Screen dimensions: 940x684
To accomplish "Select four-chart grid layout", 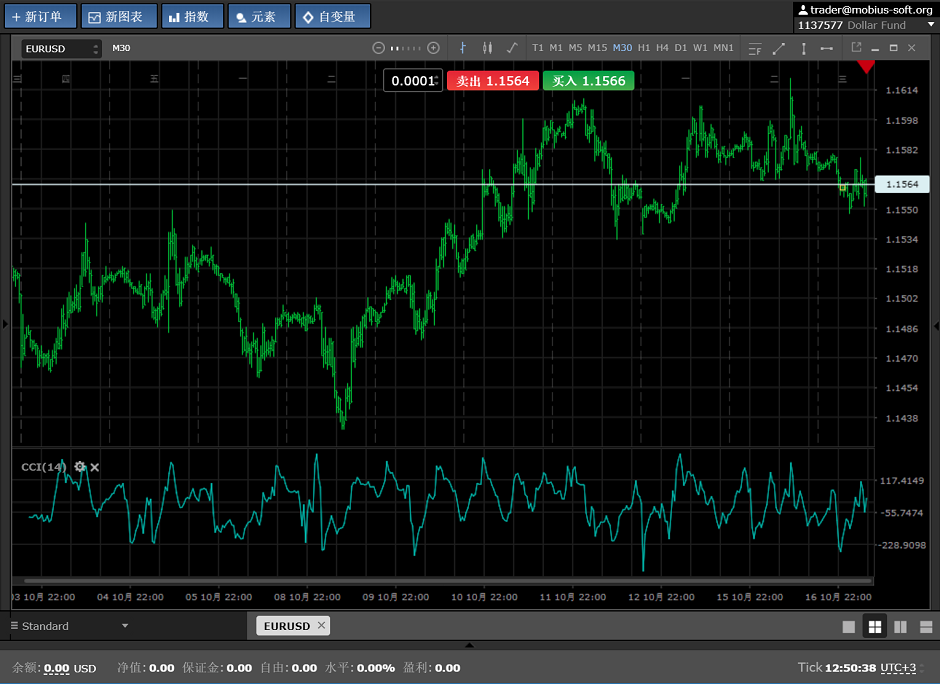I will tap(875, 626).
